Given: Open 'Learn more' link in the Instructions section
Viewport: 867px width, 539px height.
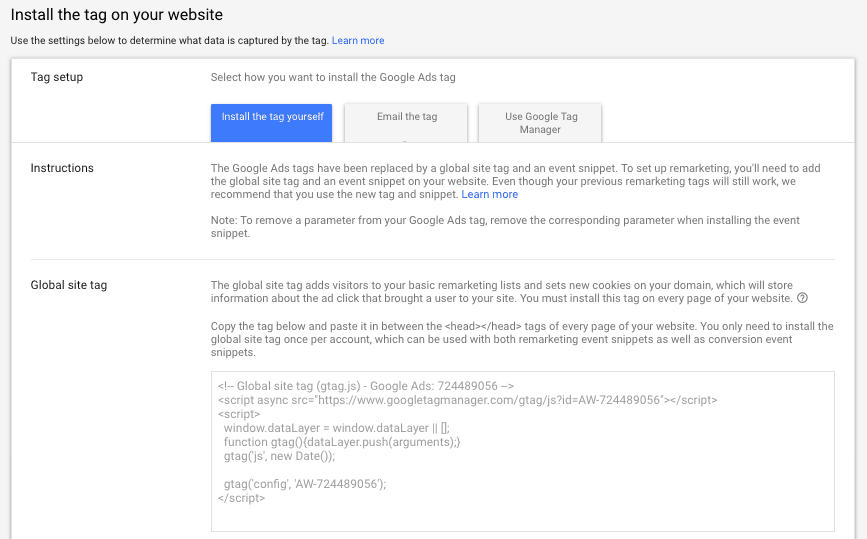Looking at the screenshot, I should [x=489, y=194].
